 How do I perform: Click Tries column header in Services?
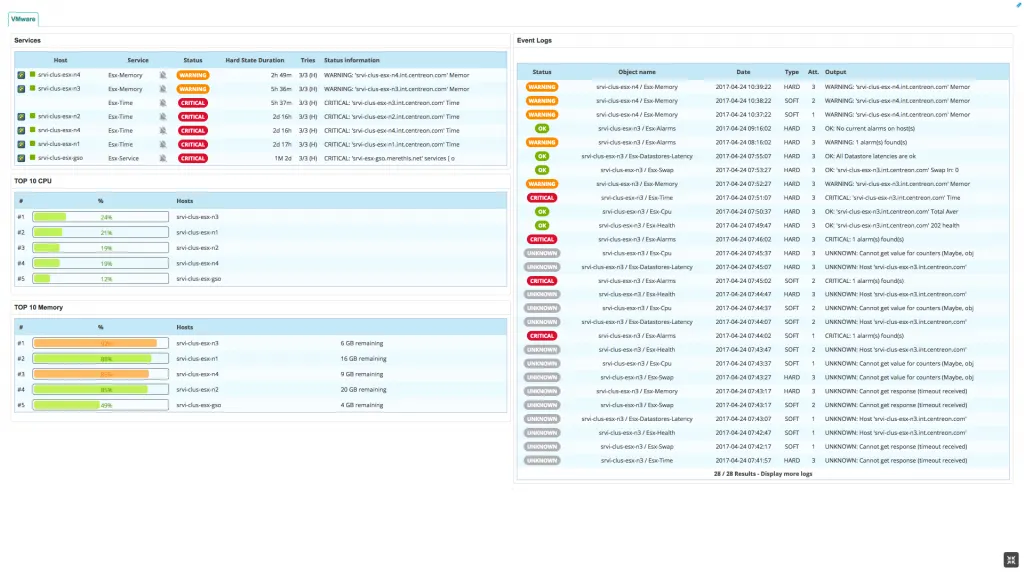[308, 60]
